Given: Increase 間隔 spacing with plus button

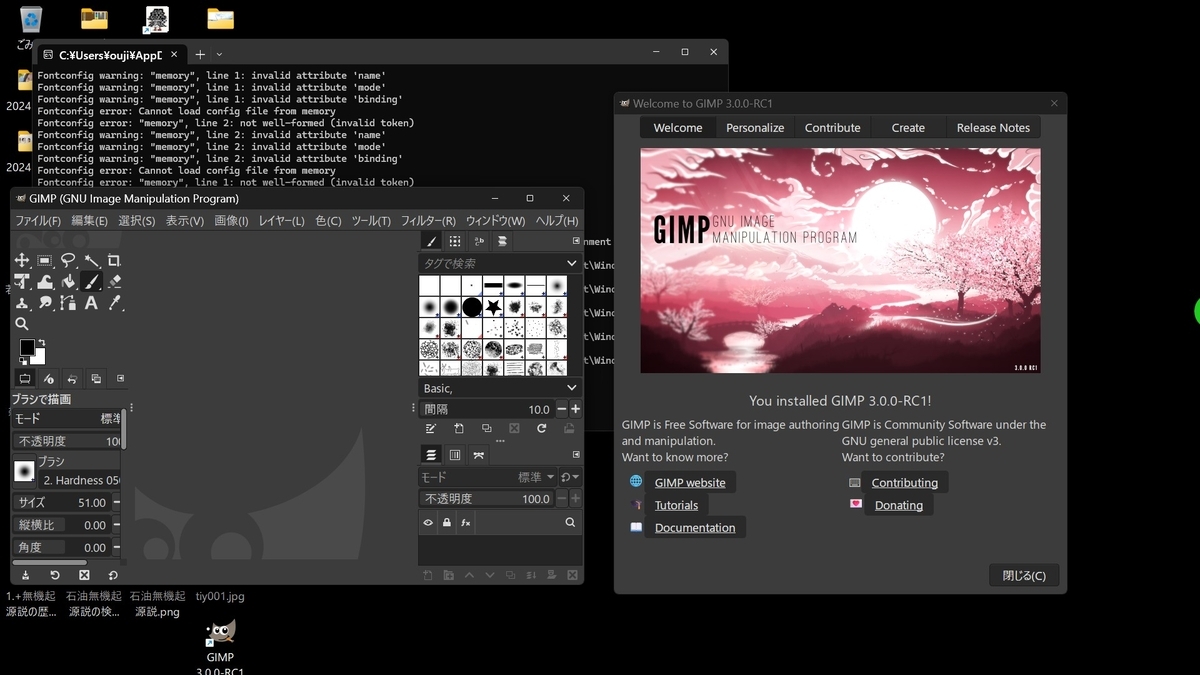Looking at the screenshot, I should click(575, 409).
